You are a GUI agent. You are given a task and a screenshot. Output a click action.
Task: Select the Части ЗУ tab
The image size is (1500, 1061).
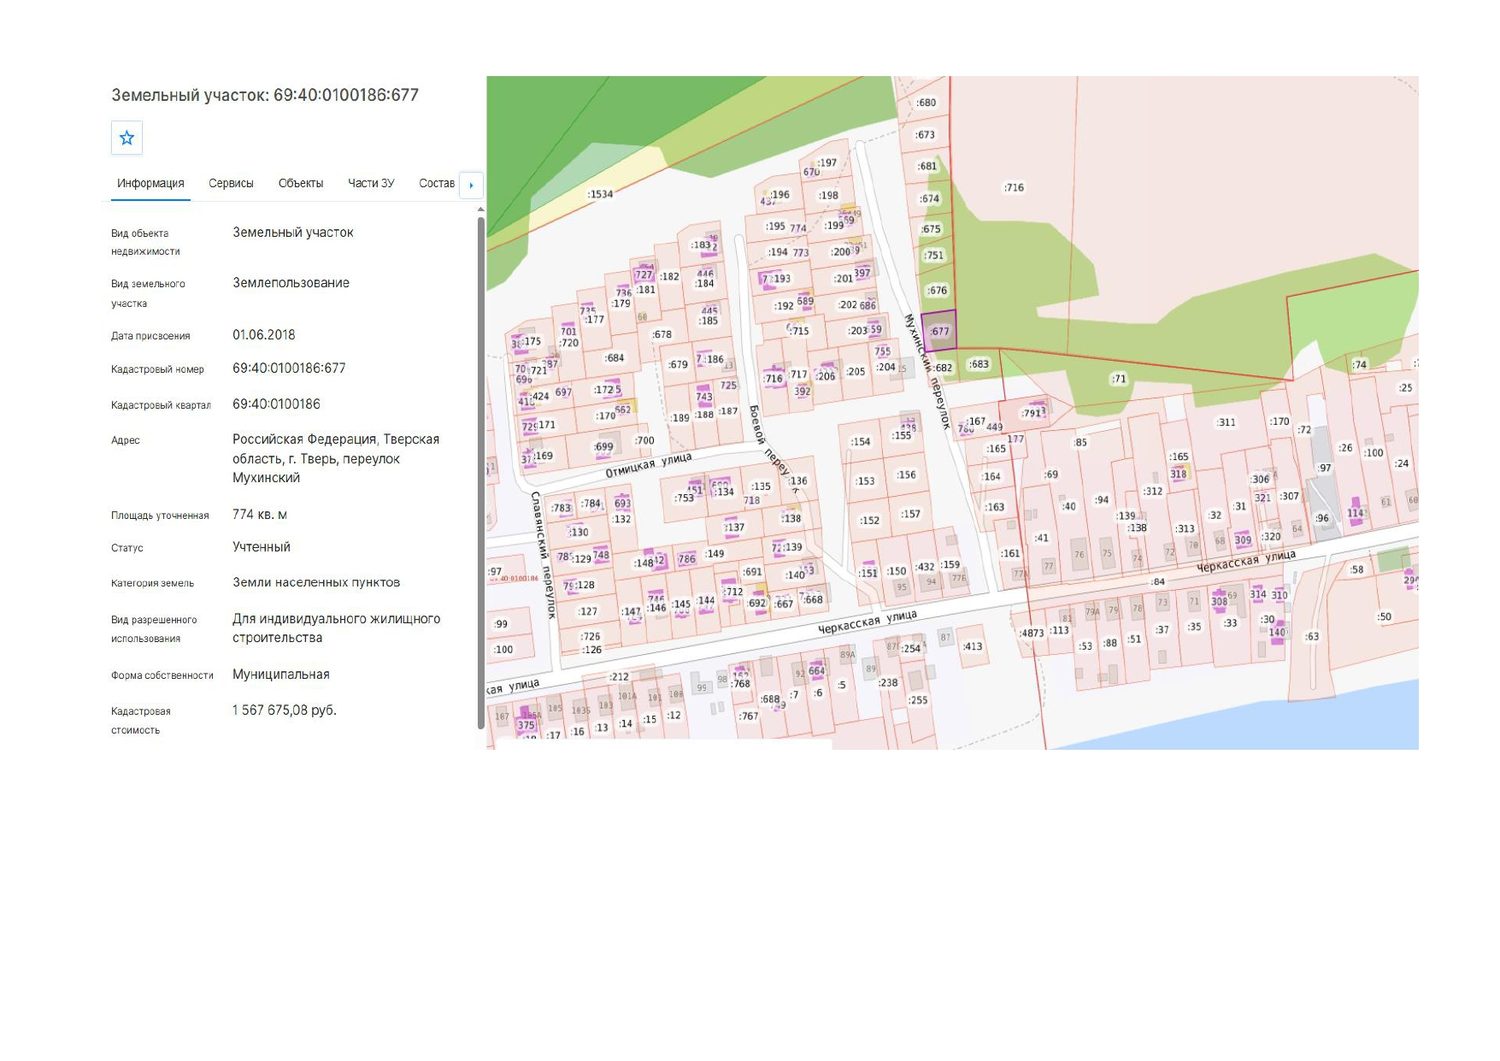click(371, 184)
